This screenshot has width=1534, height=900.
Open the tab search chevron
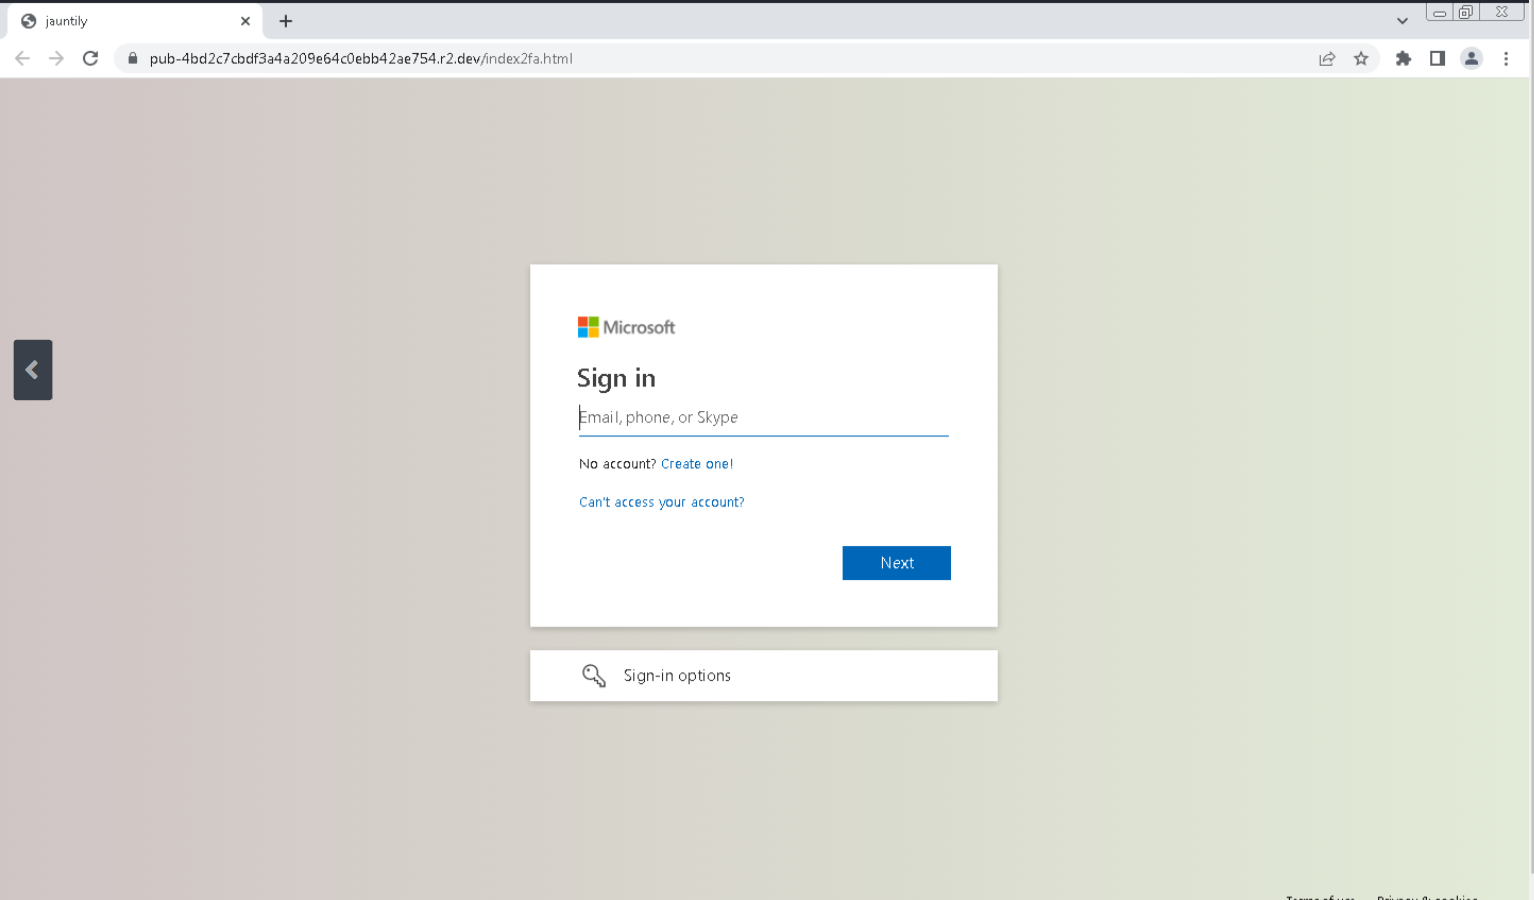pos(1402,21)
